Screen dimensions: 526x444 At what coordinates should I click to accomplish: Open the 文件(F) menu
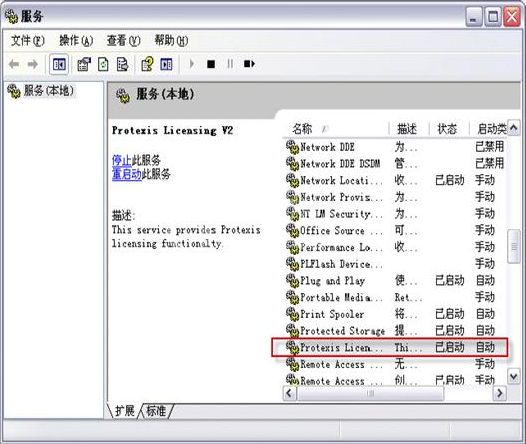tap(28, 41)
